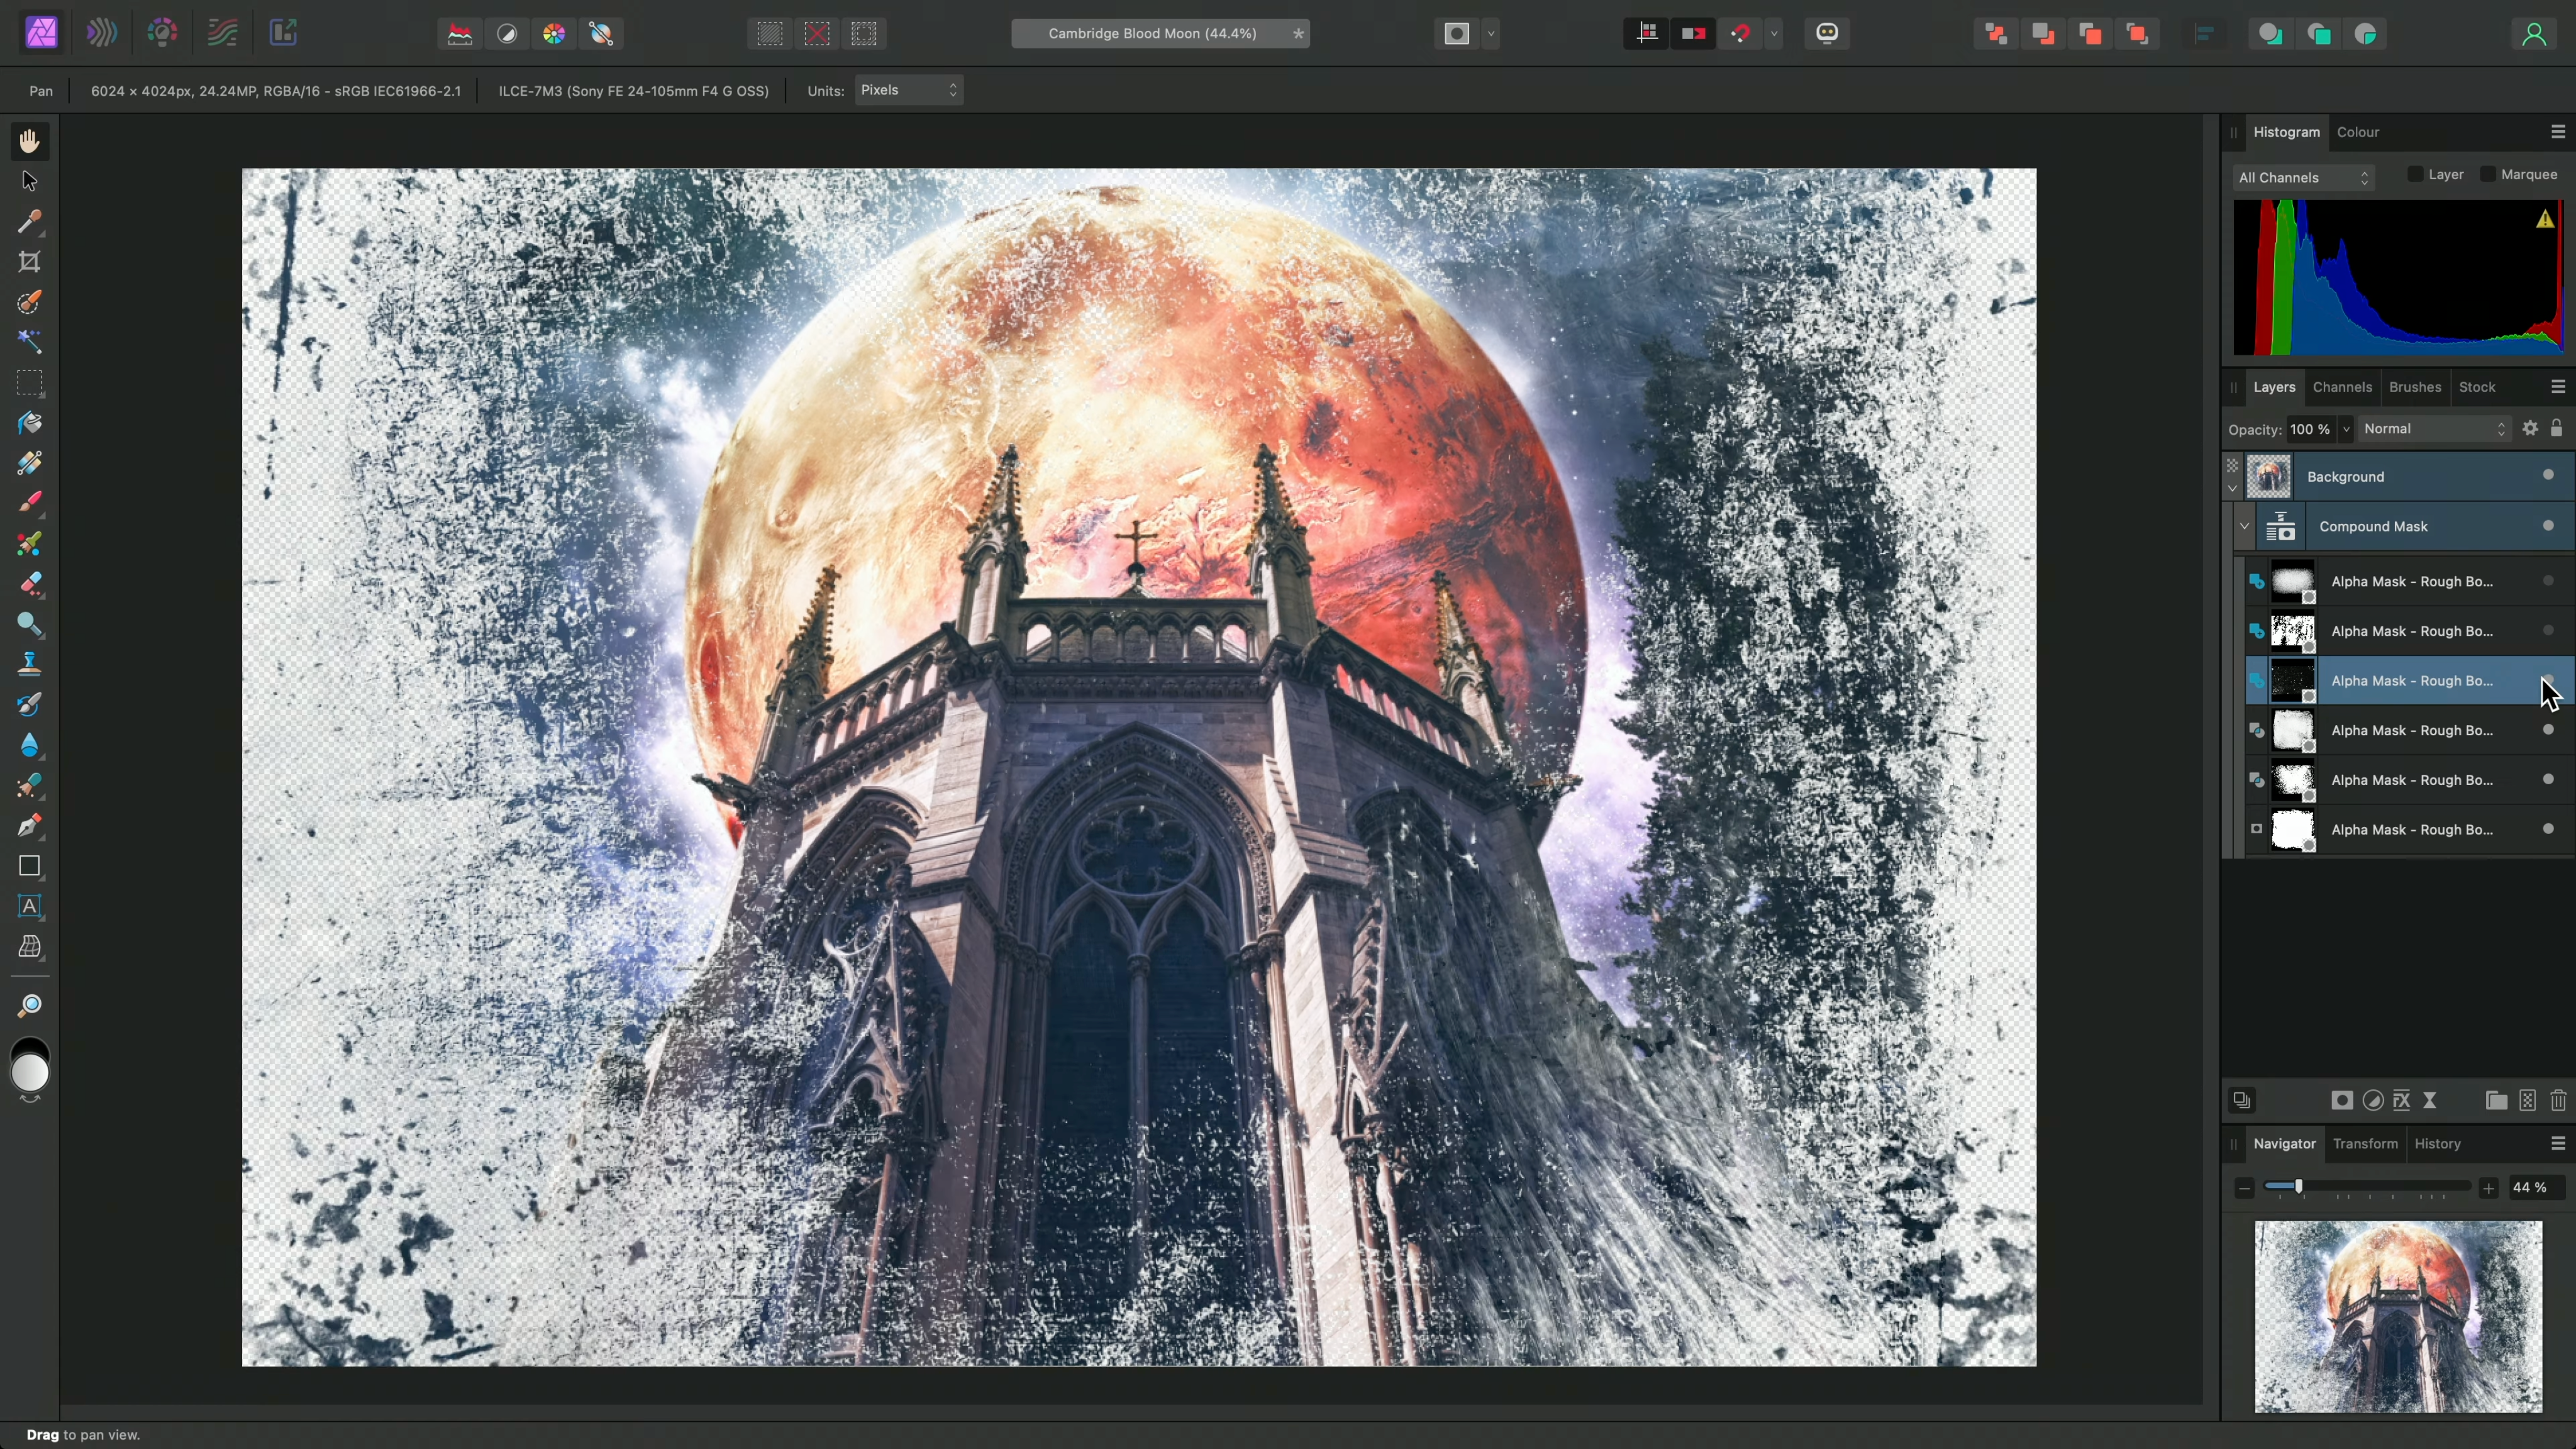Select the Text tool
This screenshot has height=1449, width=2576.
(30, 906)
